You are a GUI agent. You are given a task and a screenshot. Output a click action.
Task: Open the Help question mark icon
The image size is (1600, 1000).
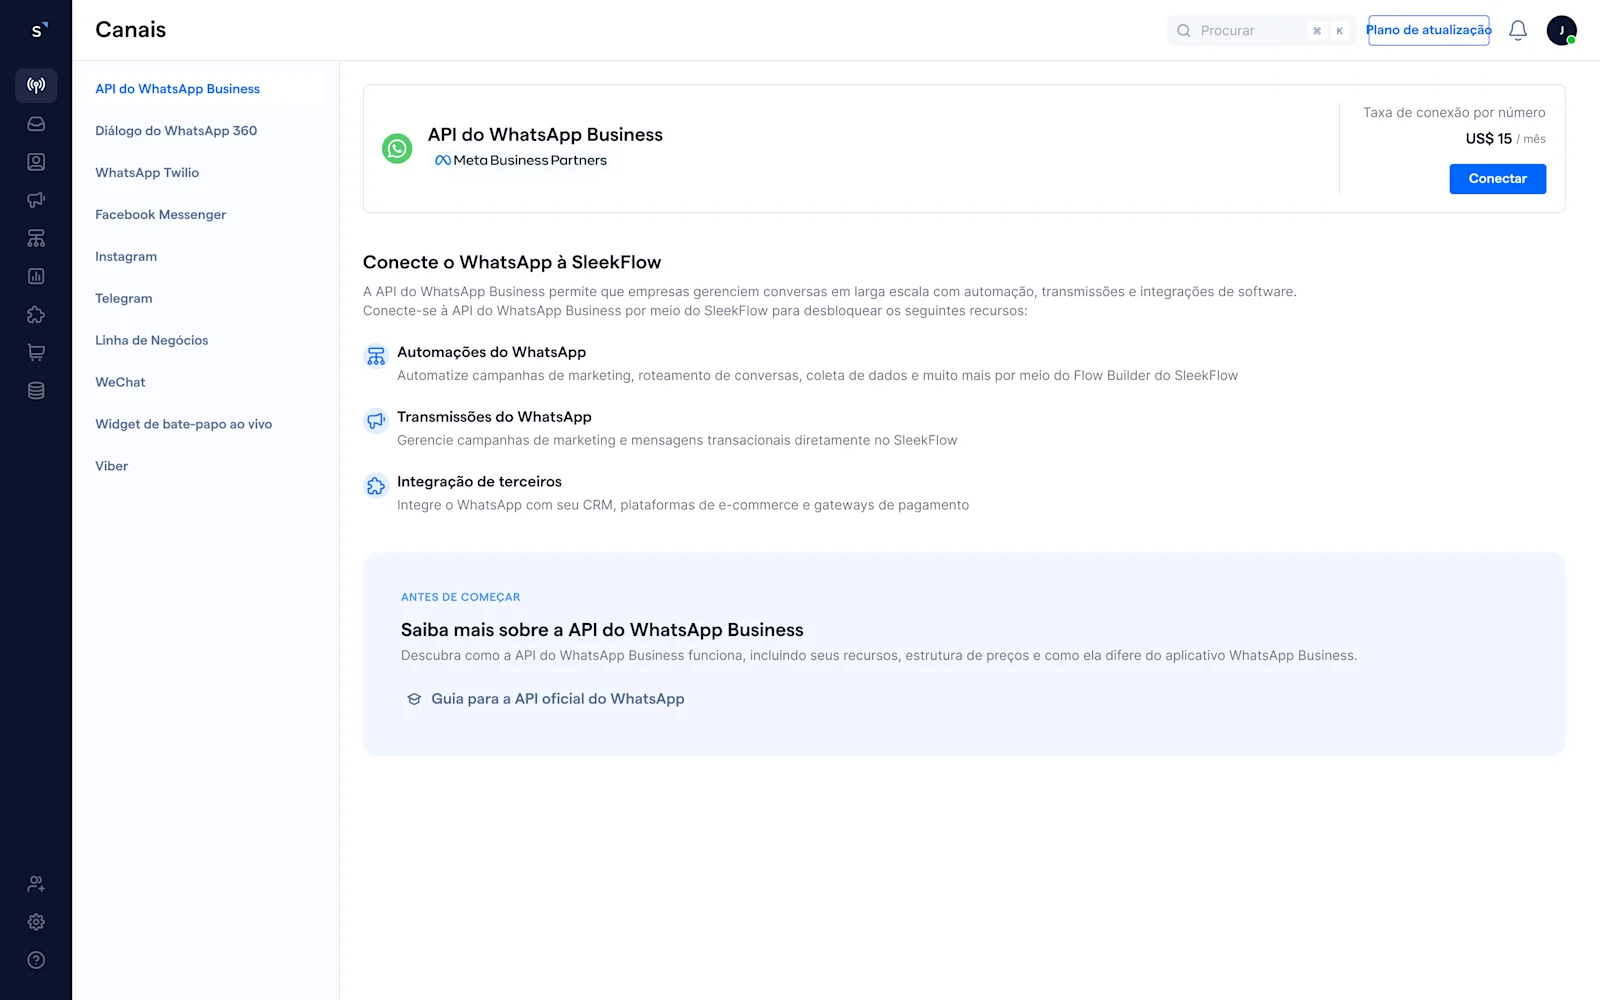[36, 960]
